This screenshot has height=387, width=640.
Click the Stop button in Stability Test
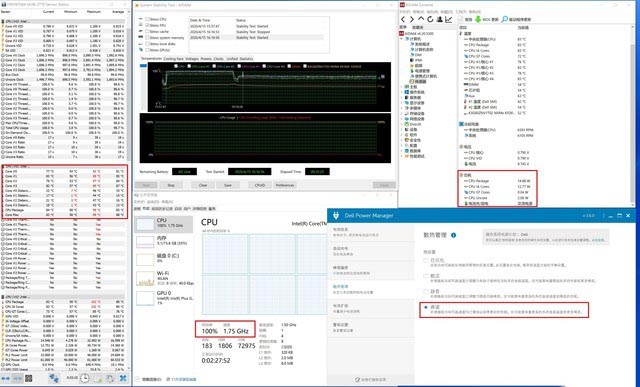tap(171, 185)
